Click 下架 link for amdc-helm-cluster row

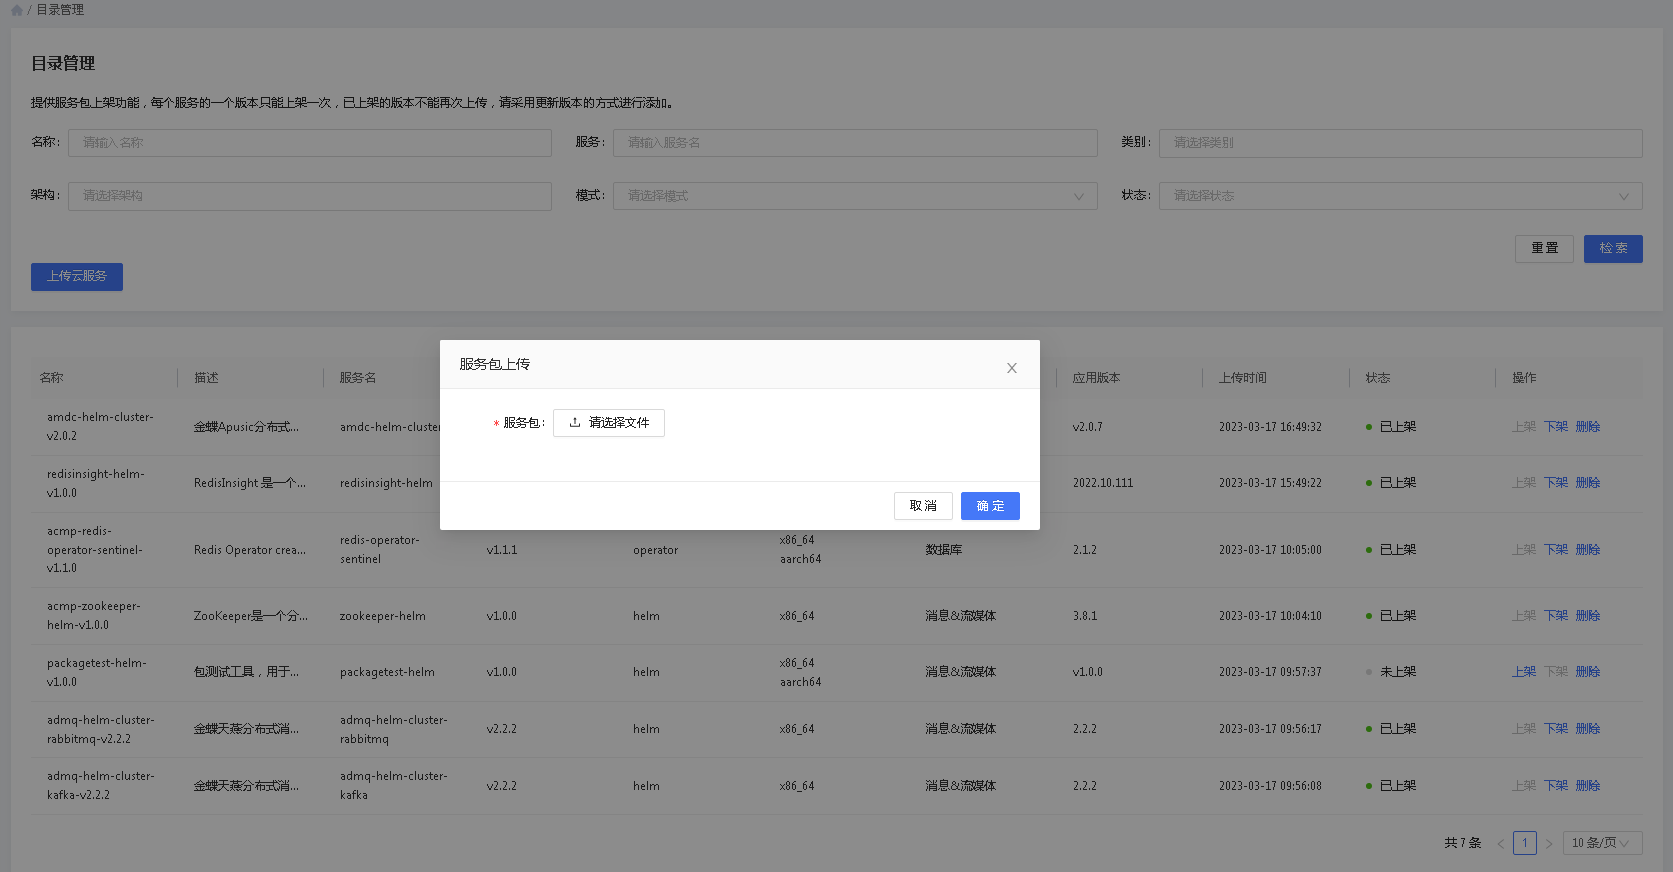[x=1555, y=427]
